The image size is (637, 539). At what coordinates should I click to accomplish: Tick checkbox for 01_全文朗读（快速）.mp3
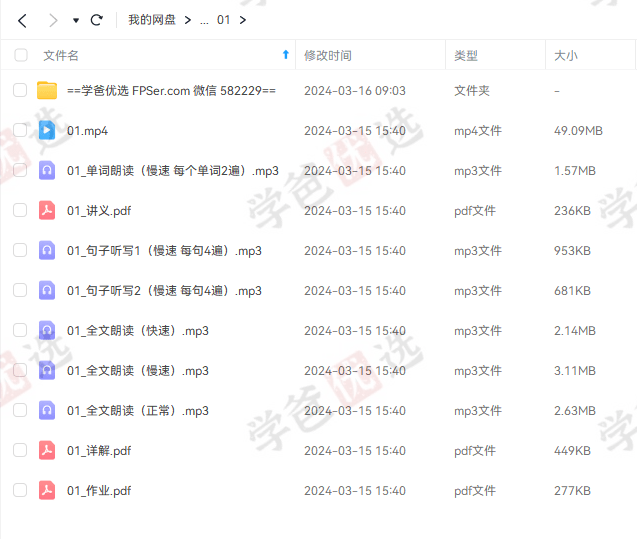tap(20, 330)
